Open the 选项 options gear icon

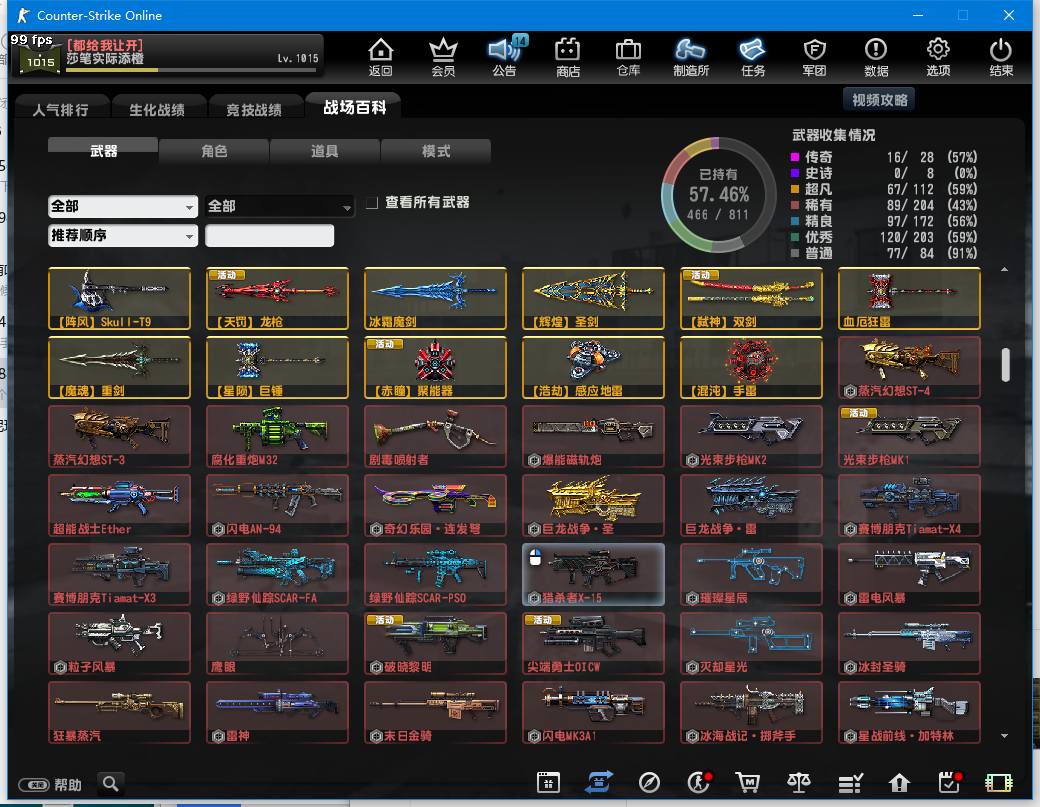[x=938, y=56]
